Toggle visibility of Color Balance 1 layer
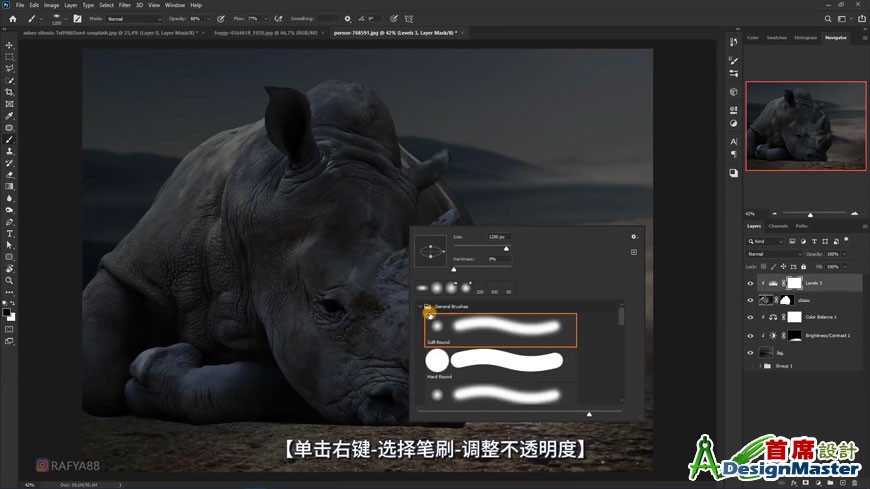Image resolution: width=870 pixels, height=489 pixels. click(750, 317)
